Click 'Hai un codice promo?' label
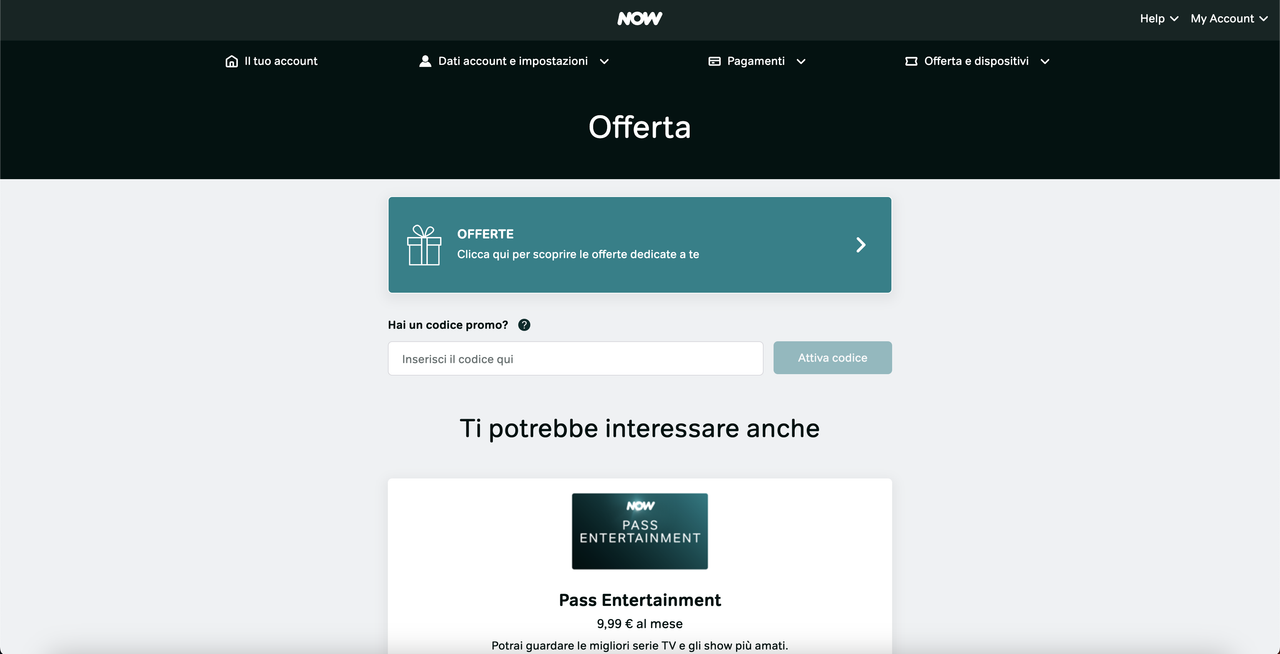 click(448, 325)
